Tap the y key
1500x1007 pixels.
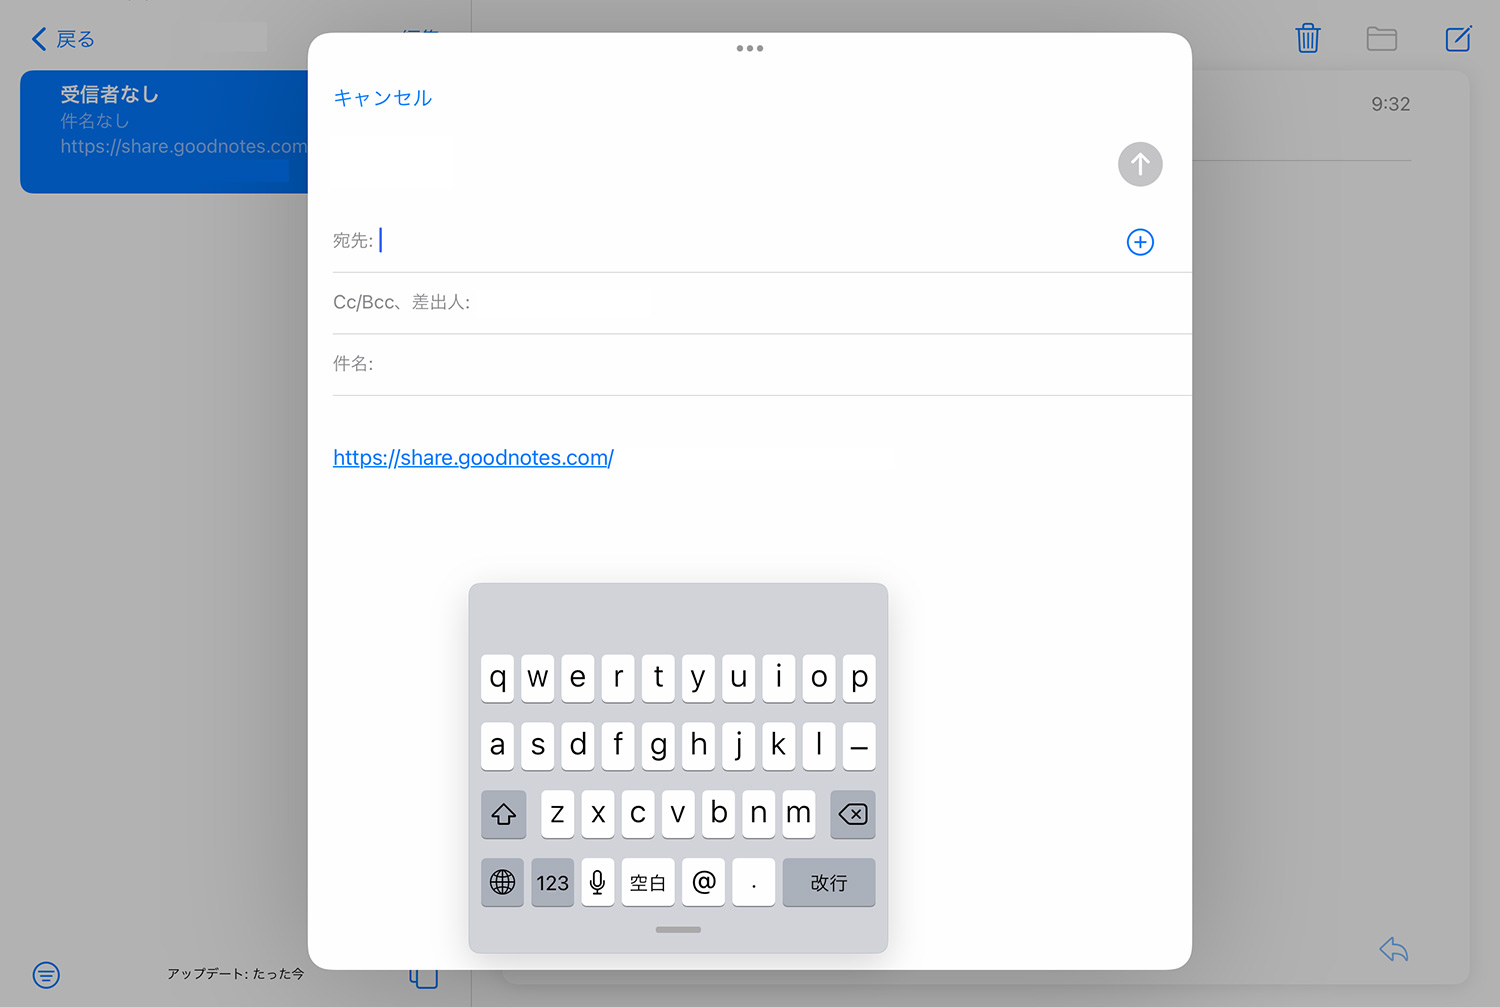pos(698,678)
